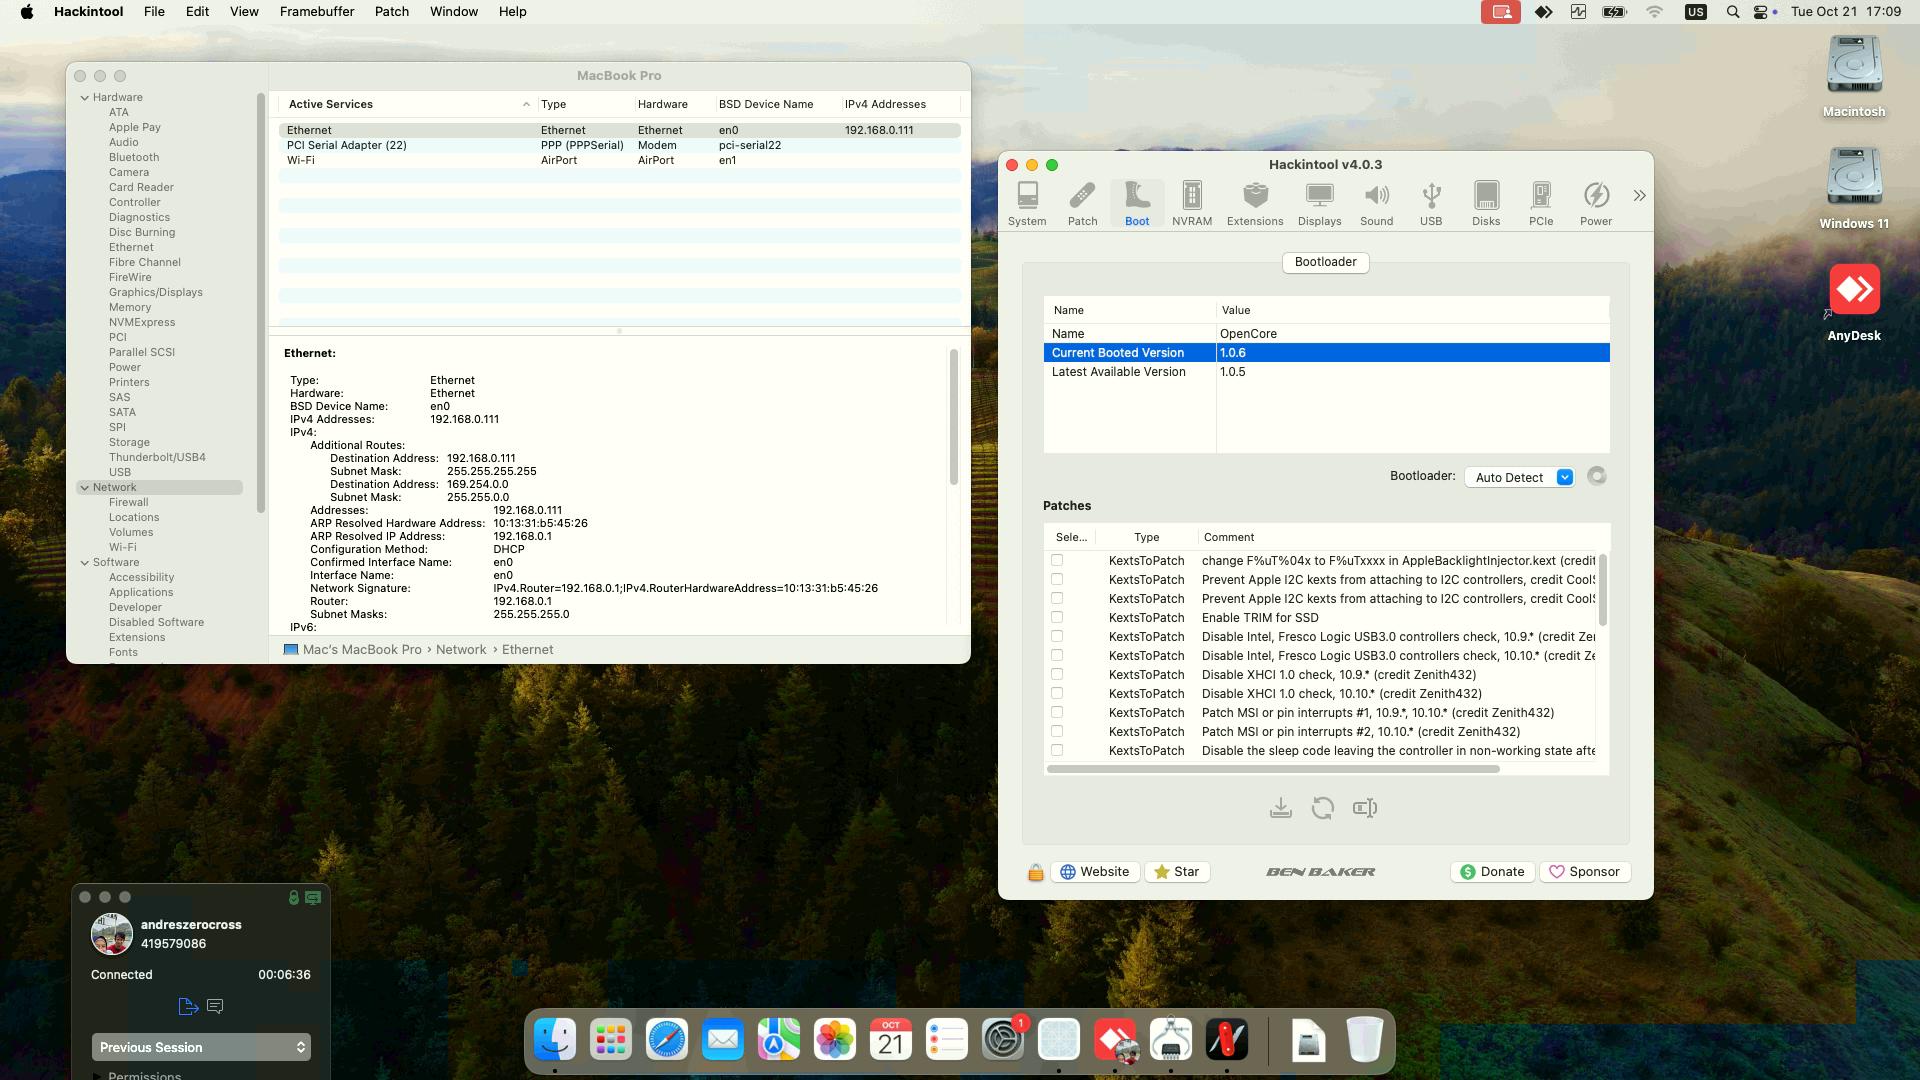Click the Sponsor button
Viewport: 1920px width, 1080px height.
(x=1585, y=872)
